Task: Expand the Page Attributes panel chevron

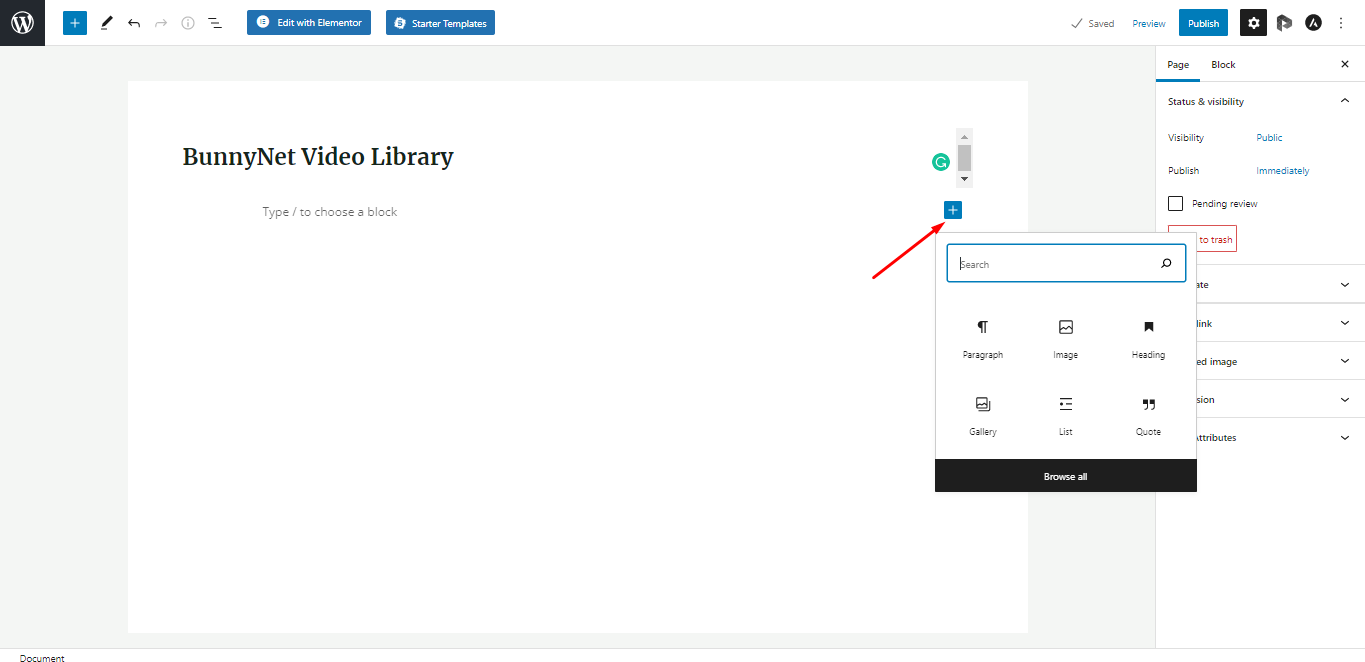Action: click(1344, 437)
